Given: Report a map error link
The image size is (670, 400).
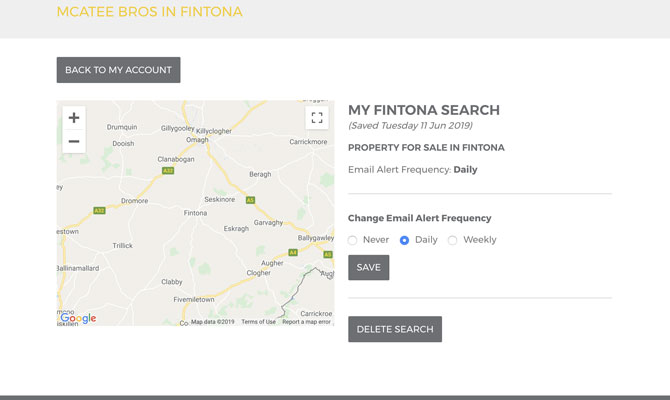Looking at the screenshot, I should [306, 322].
